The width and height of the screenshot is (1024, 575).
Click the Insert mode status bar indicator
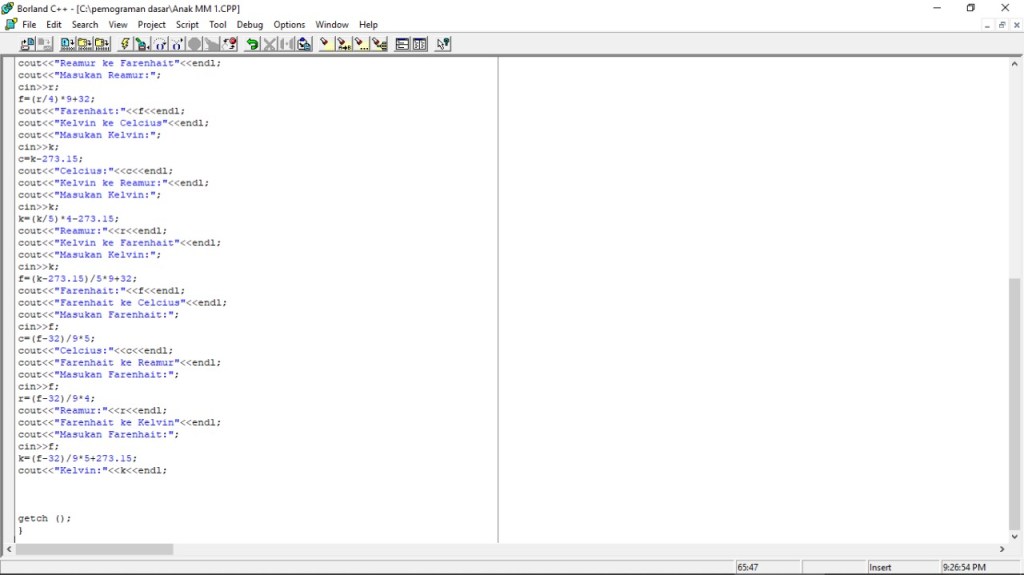(880, 567)
